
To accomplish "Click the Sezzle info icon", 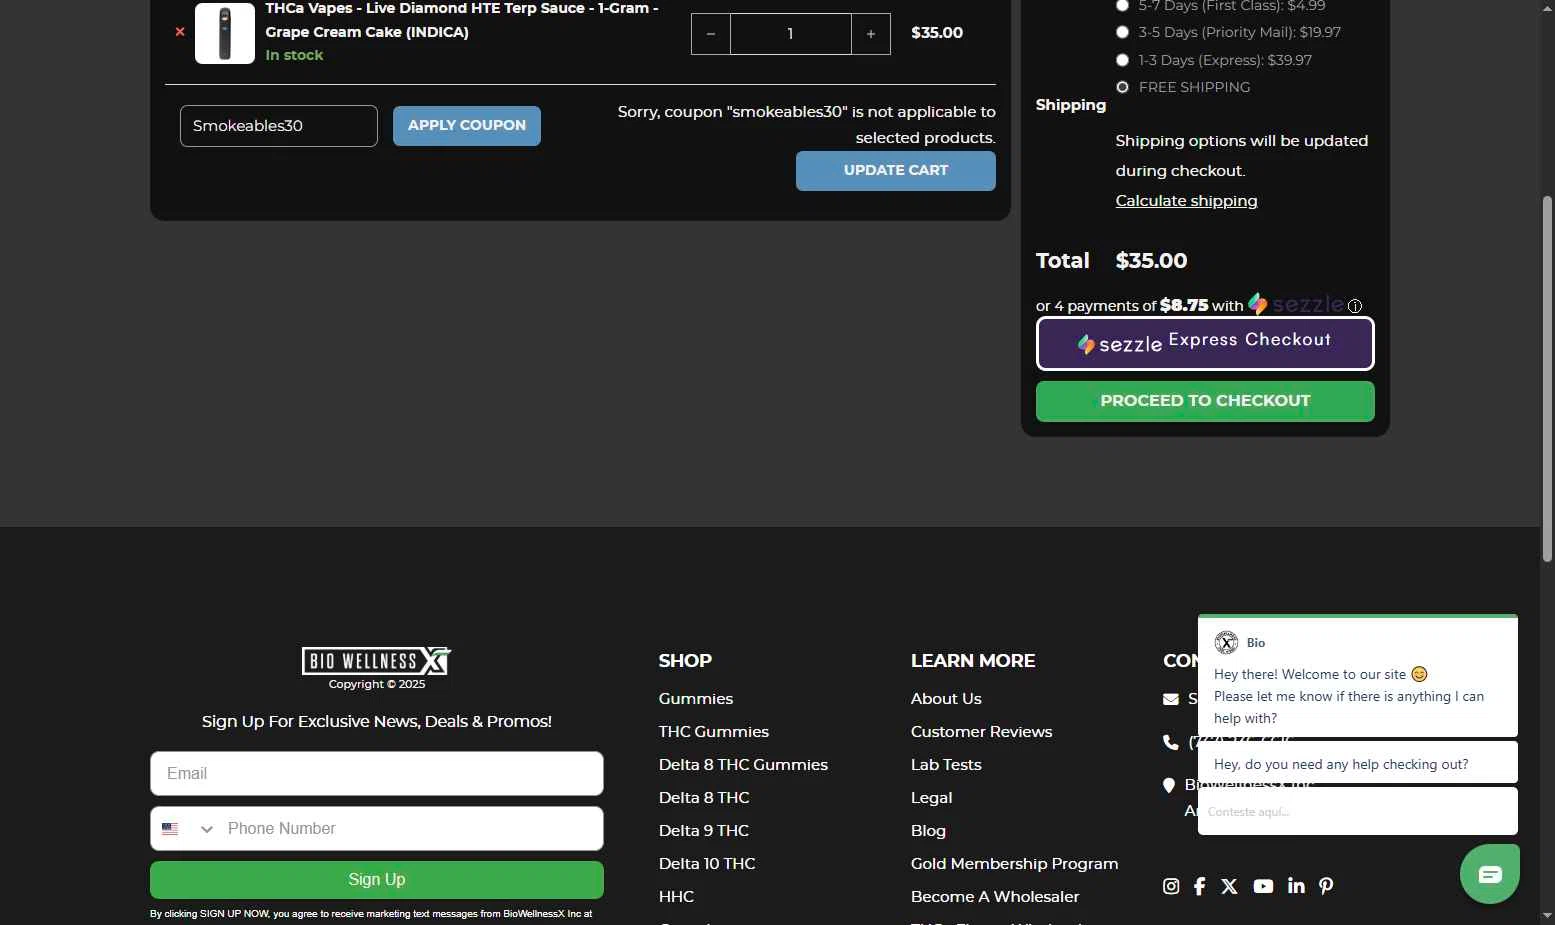I will click(1355, 306).
